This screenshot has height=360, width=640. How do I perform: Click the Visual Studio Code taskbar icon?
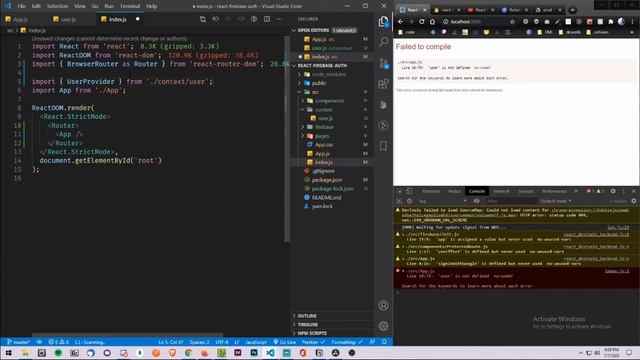(270, 353)
